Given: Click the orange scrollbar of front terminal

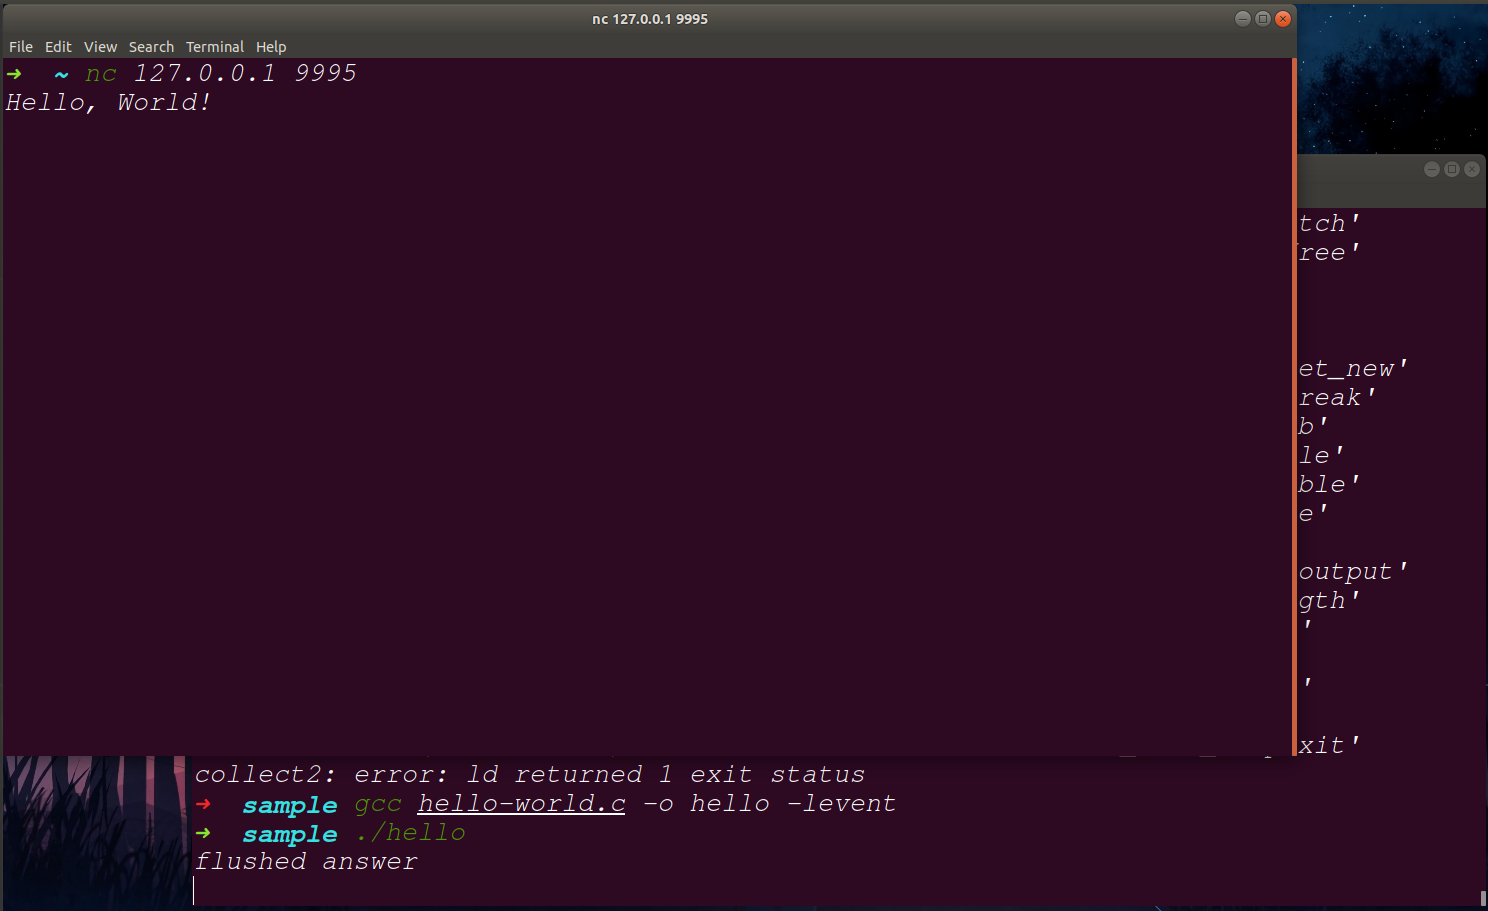Looking at the screenshot, I should tap(1294, 405).
